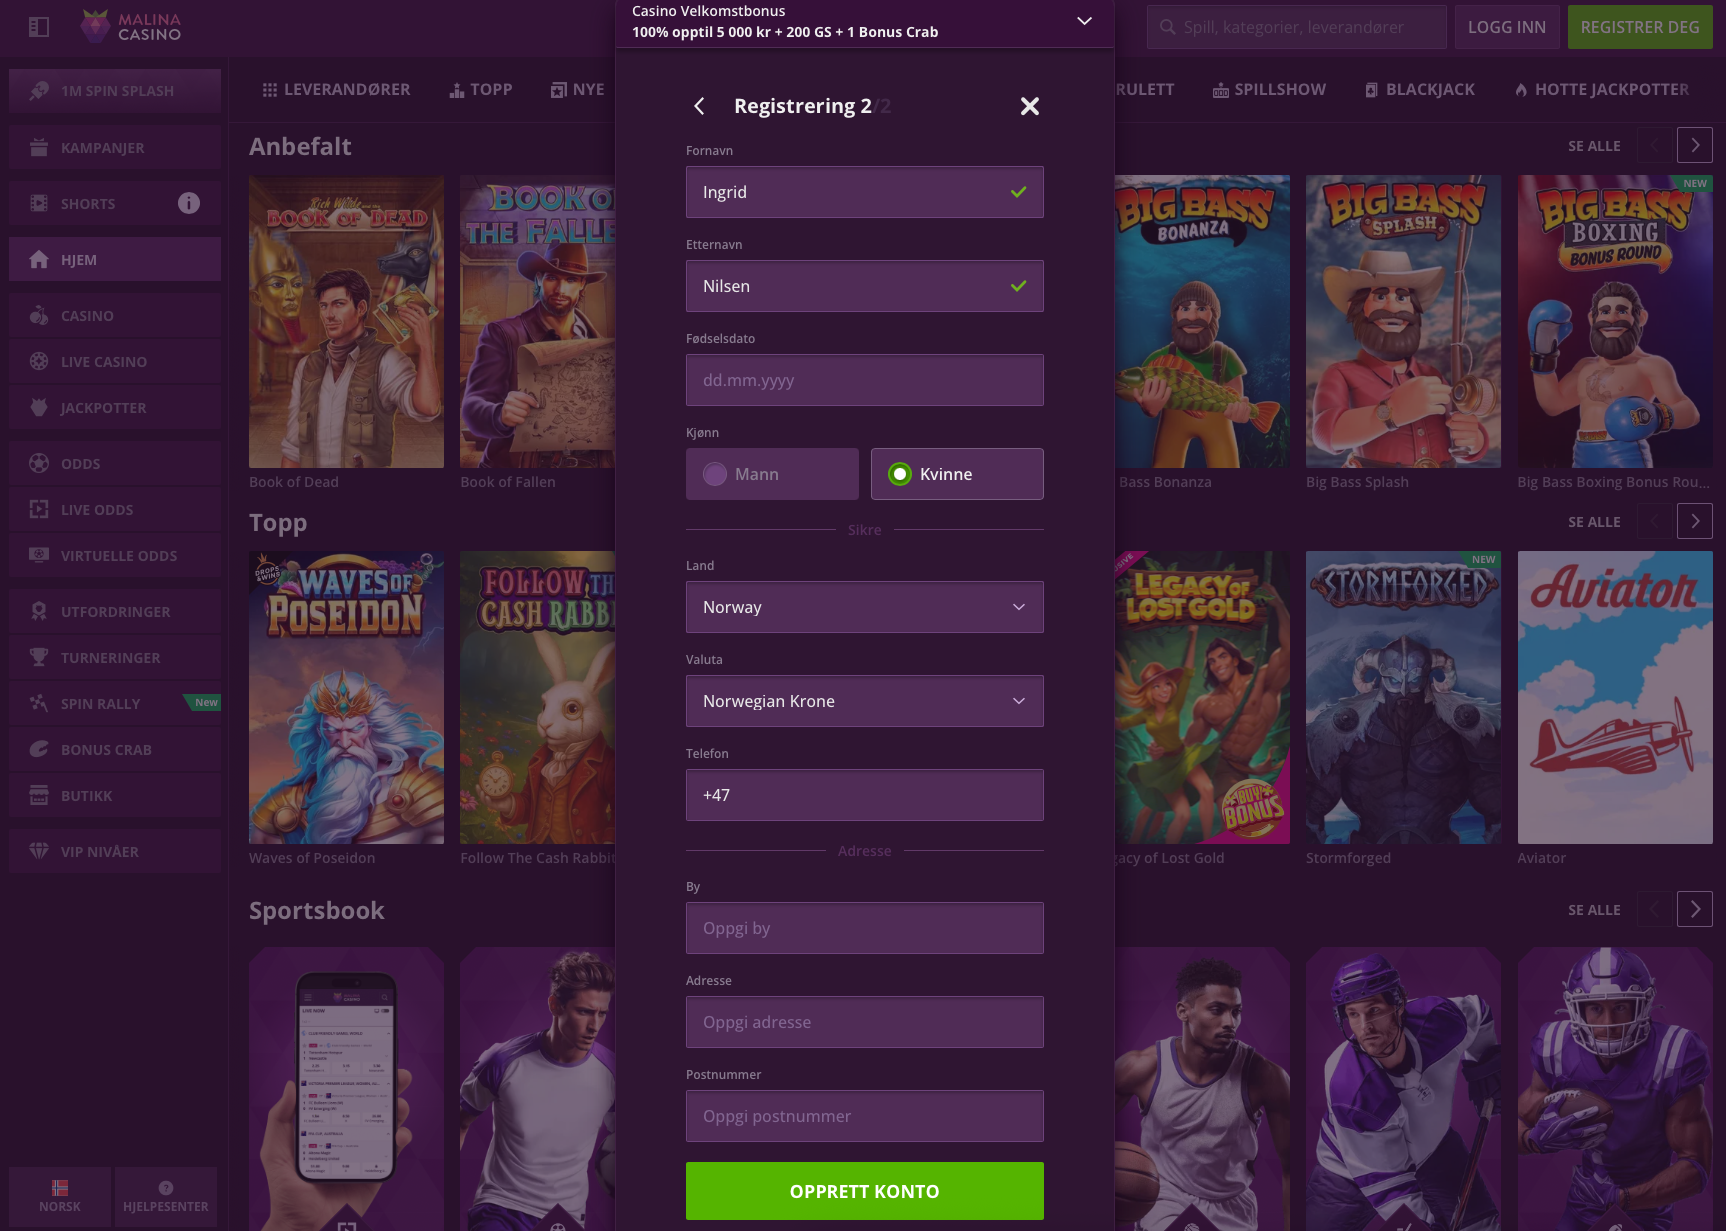Switch to the Blackjack category tab

click(1420, 90)
